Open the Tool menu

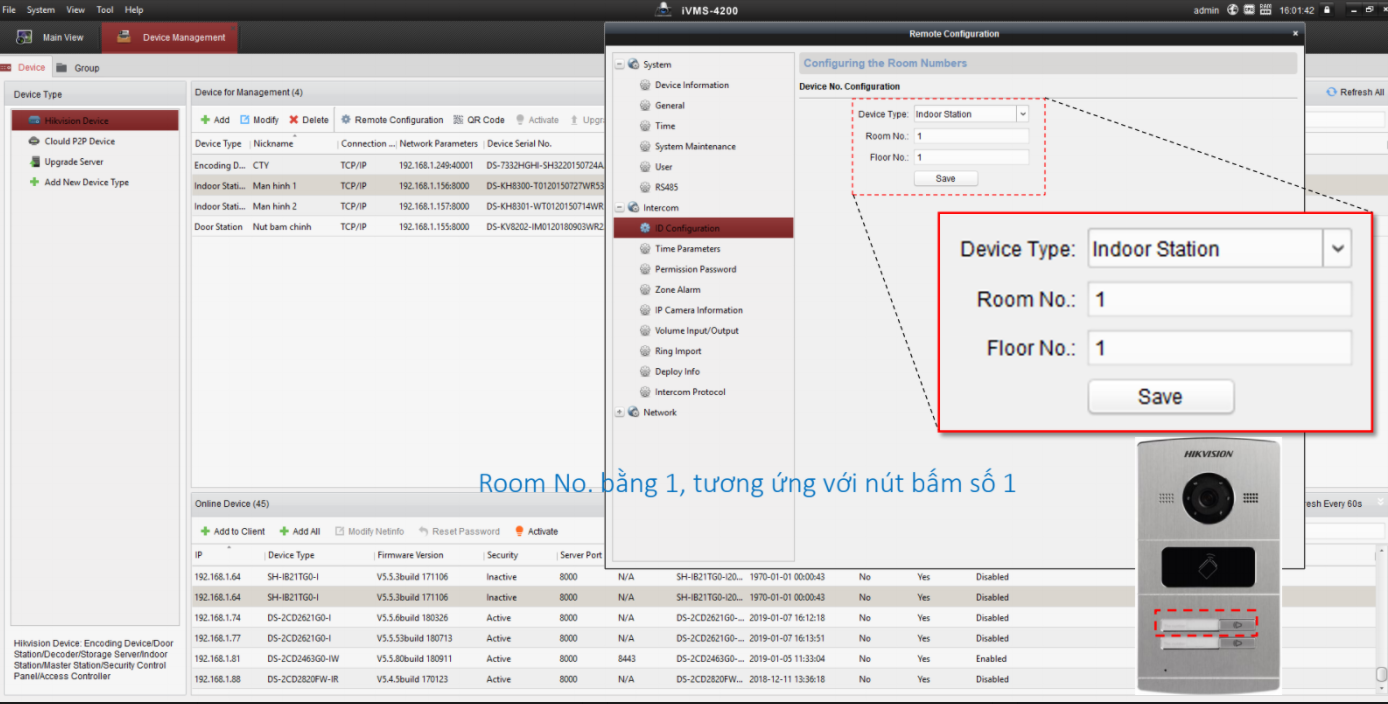pyautogui.click(x=104, y=10)
